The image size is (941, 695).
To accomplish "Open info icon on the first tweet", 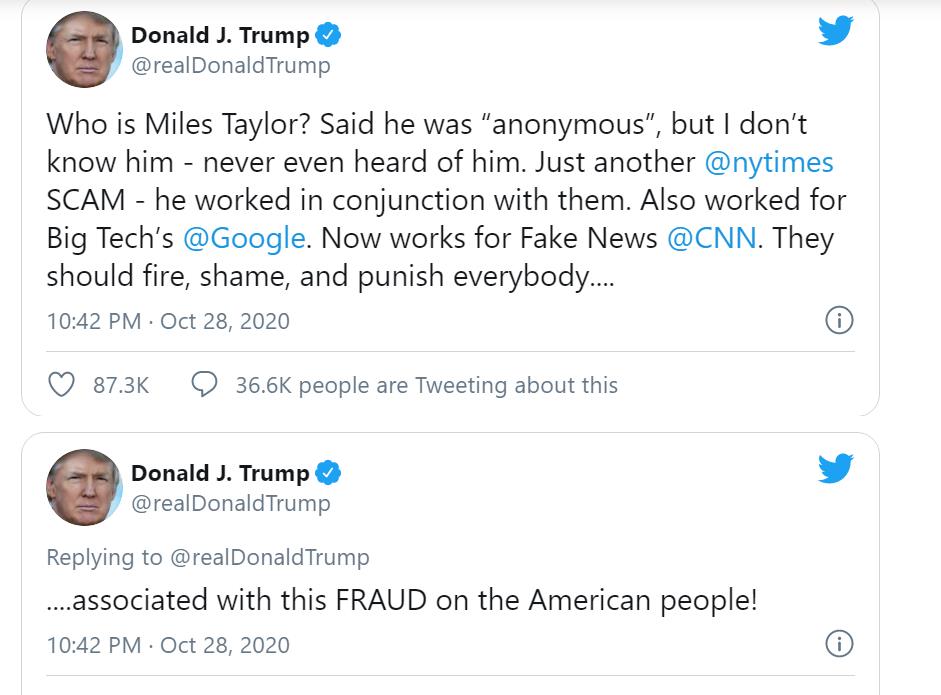I will tap(838, 320).
